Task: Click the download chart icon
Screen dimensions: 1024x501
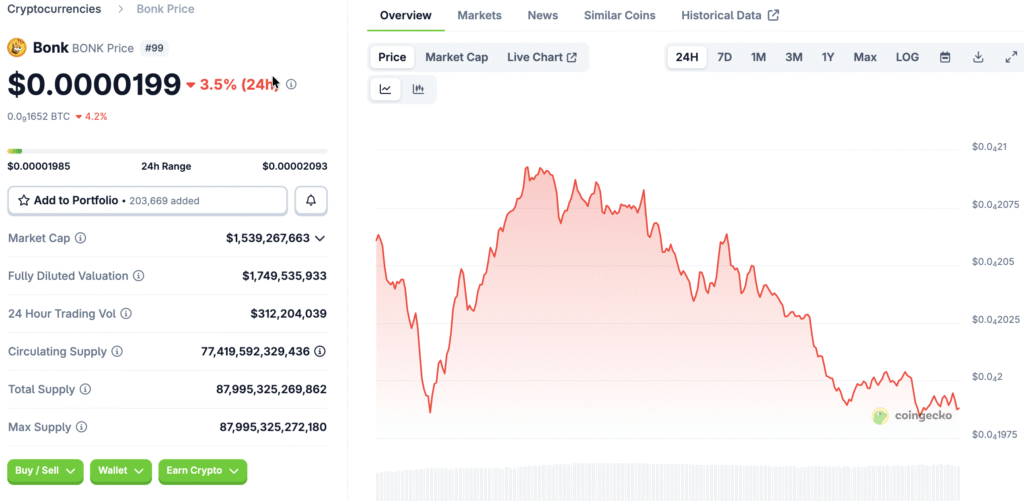Action: pyautogui.click(x=979, y=57)
